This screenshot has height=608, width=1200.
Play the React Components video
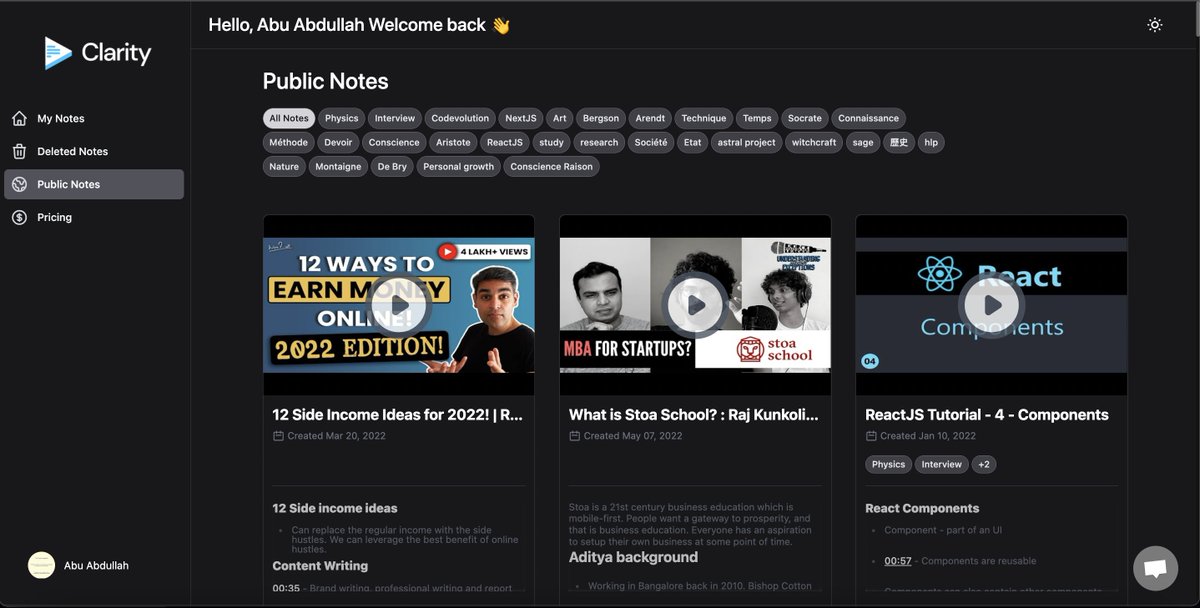click(x=991, y=305)
